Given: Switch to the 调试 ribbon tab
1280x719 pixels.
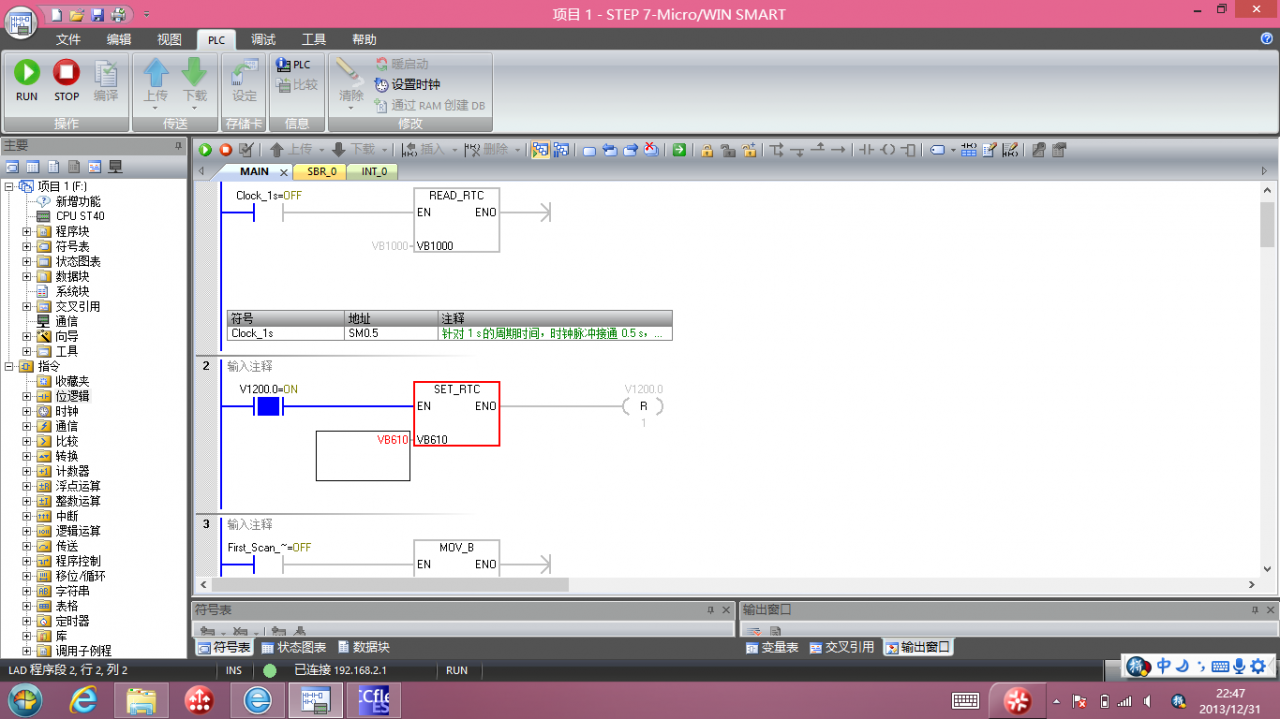Looking at the screenshot, I should [x=263, y=40].
